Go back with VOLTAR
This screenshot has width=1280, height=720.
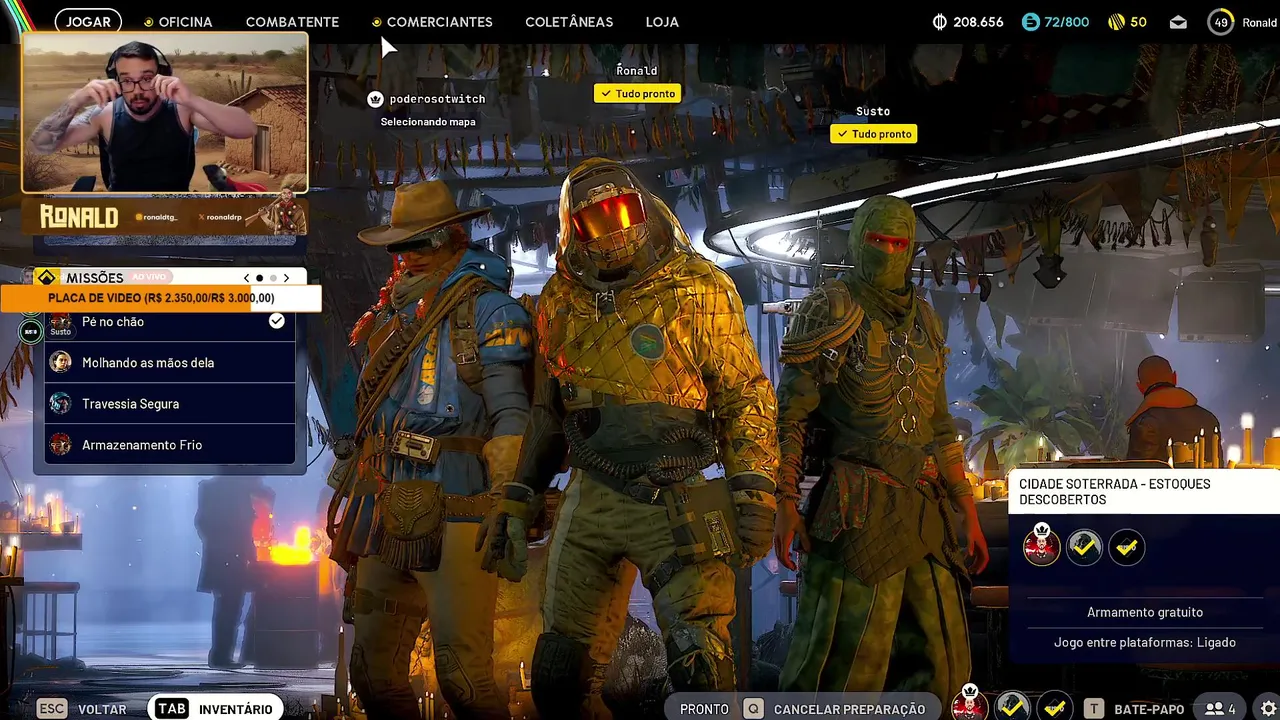[x=102, y=709]
